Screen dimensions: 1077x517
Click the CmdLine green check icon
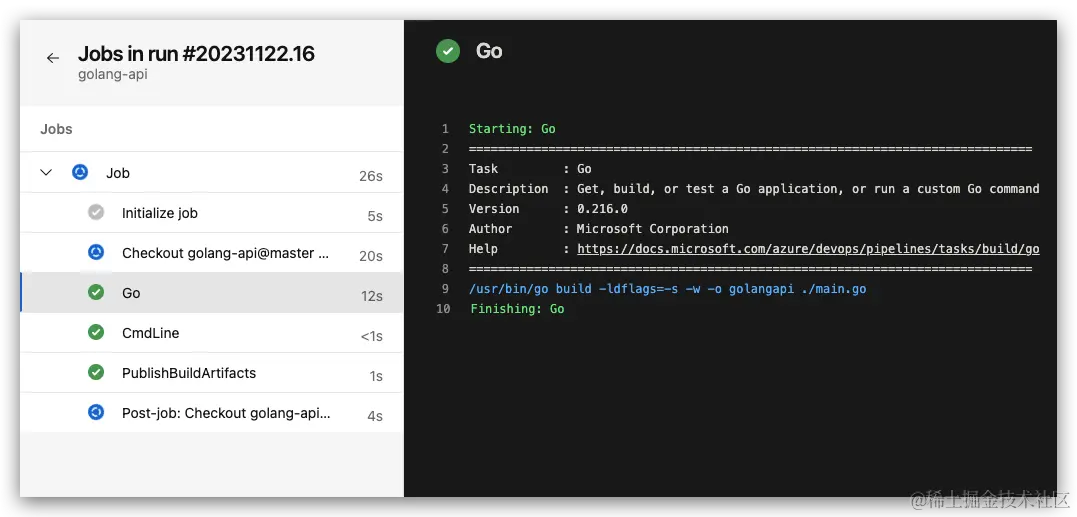[96, 333]
